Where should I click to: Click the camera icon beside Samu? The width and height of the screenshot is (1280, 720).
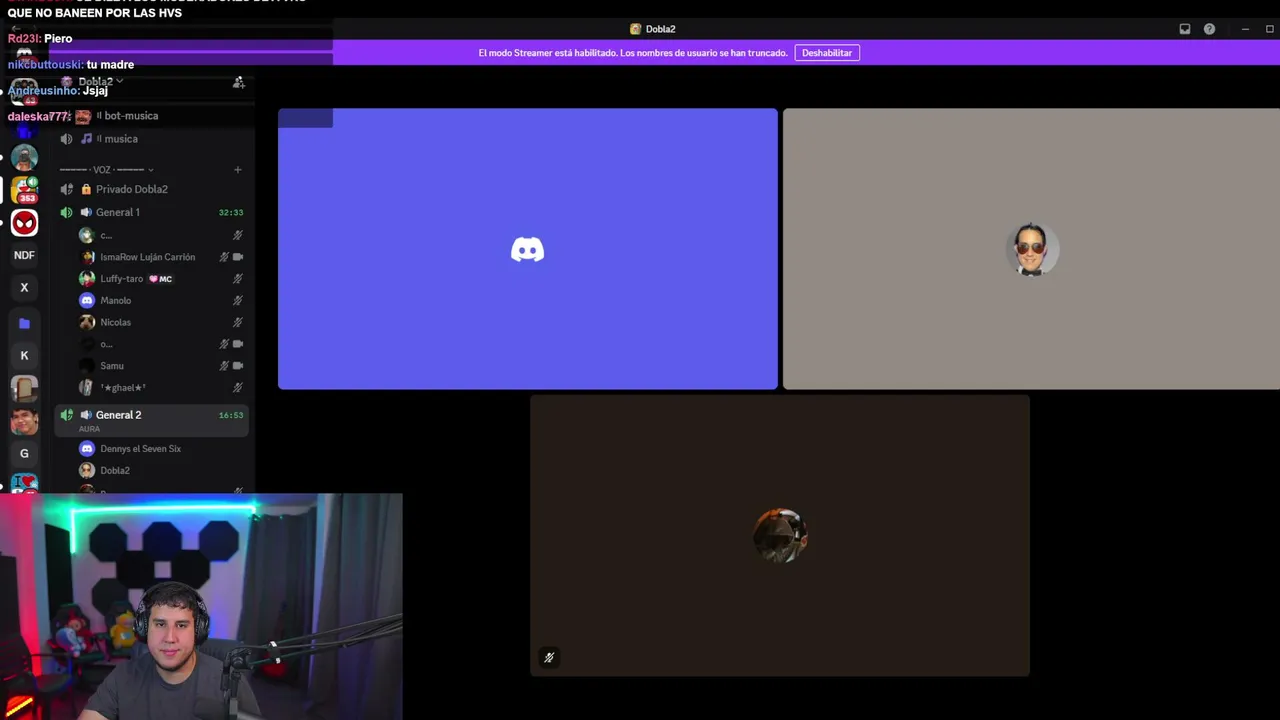click(x=238, y=366)
